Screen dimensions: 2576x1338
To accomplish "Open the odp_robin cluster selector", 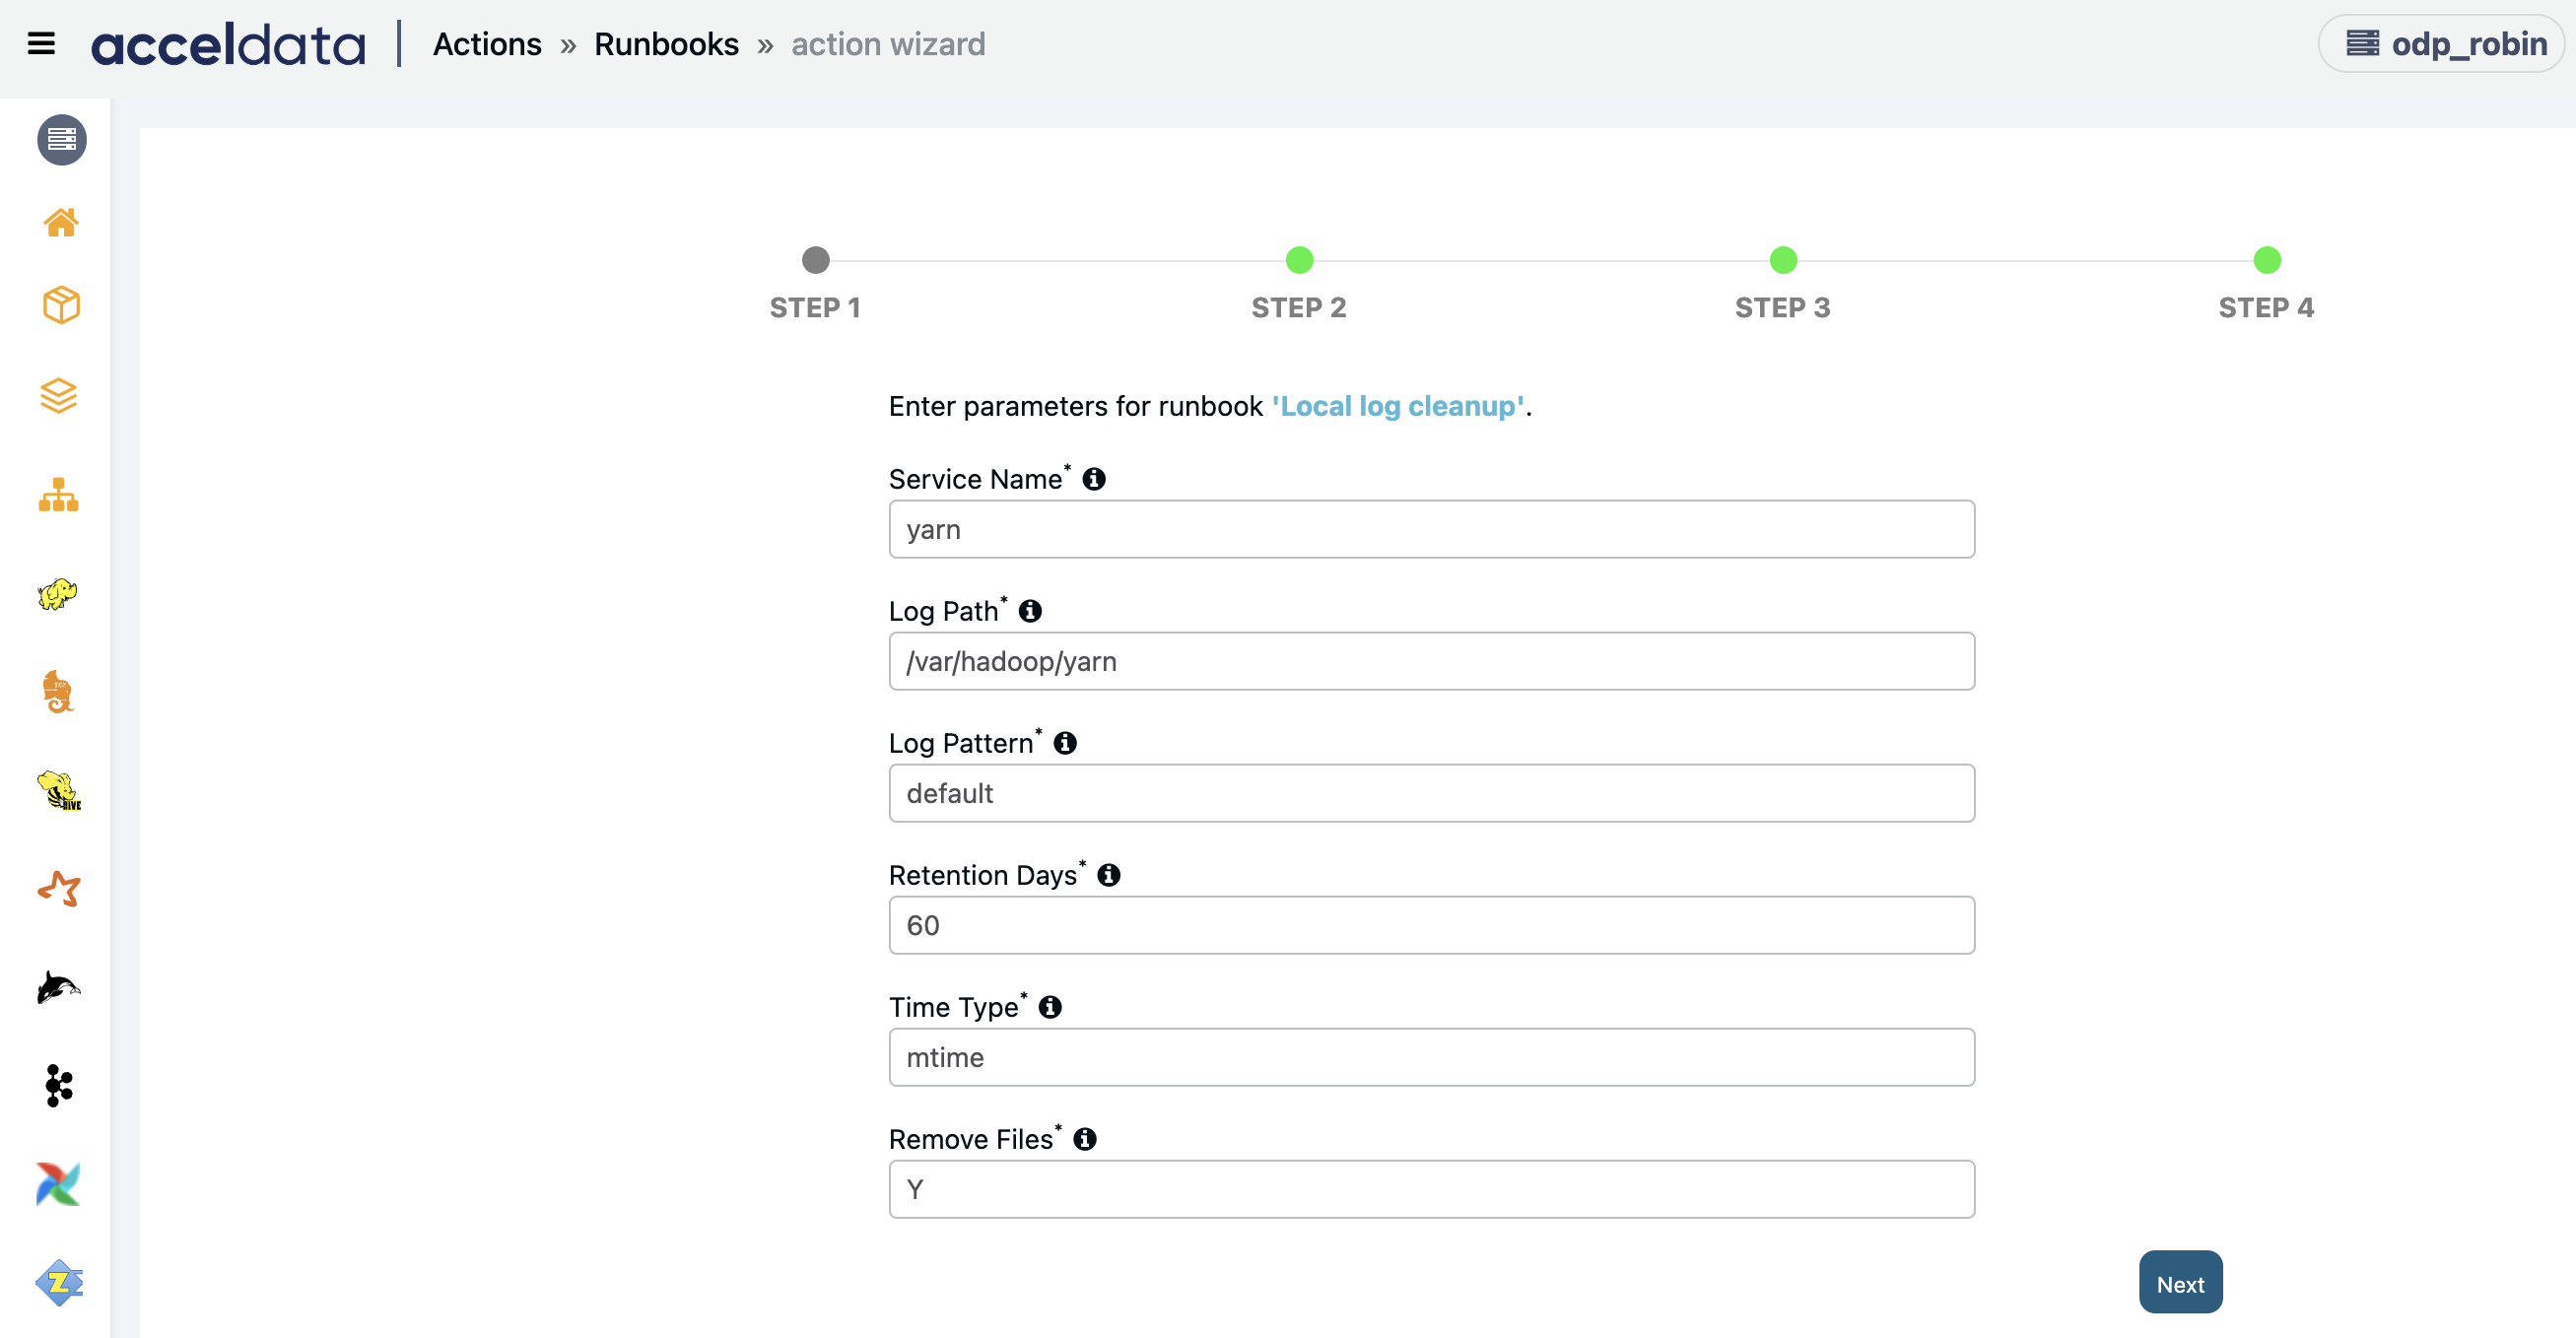I will pos(2441,44).
